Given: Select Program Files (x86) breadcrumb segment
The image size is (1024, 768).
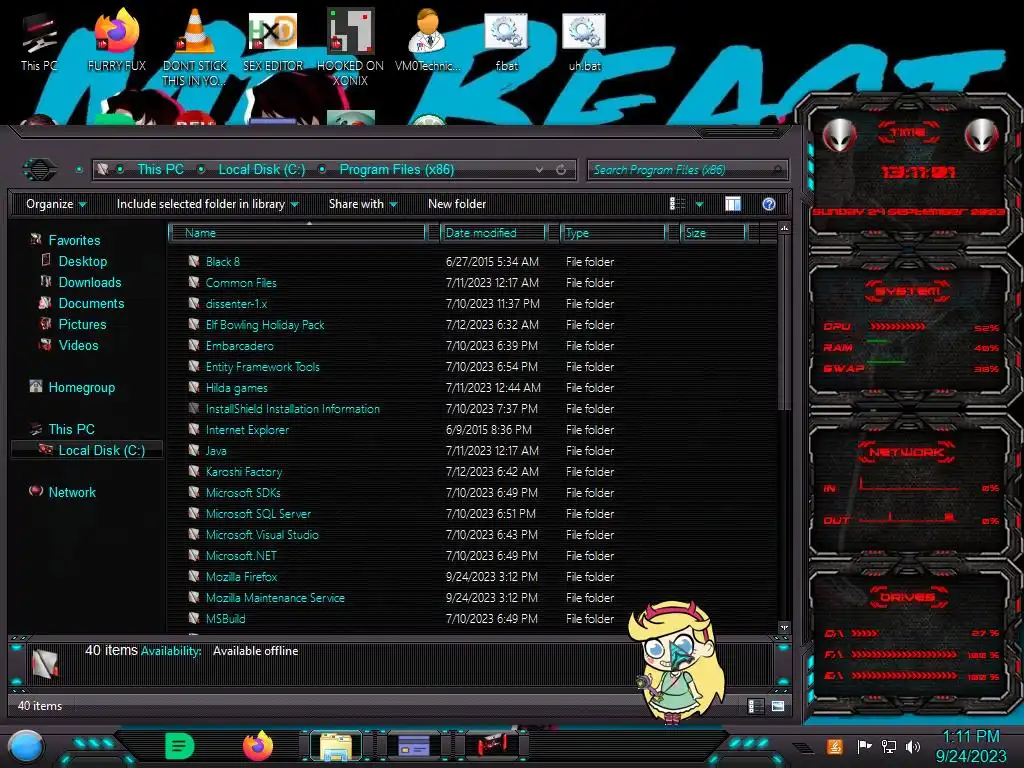Looking at the screenshot, I should tap(396, 170).
